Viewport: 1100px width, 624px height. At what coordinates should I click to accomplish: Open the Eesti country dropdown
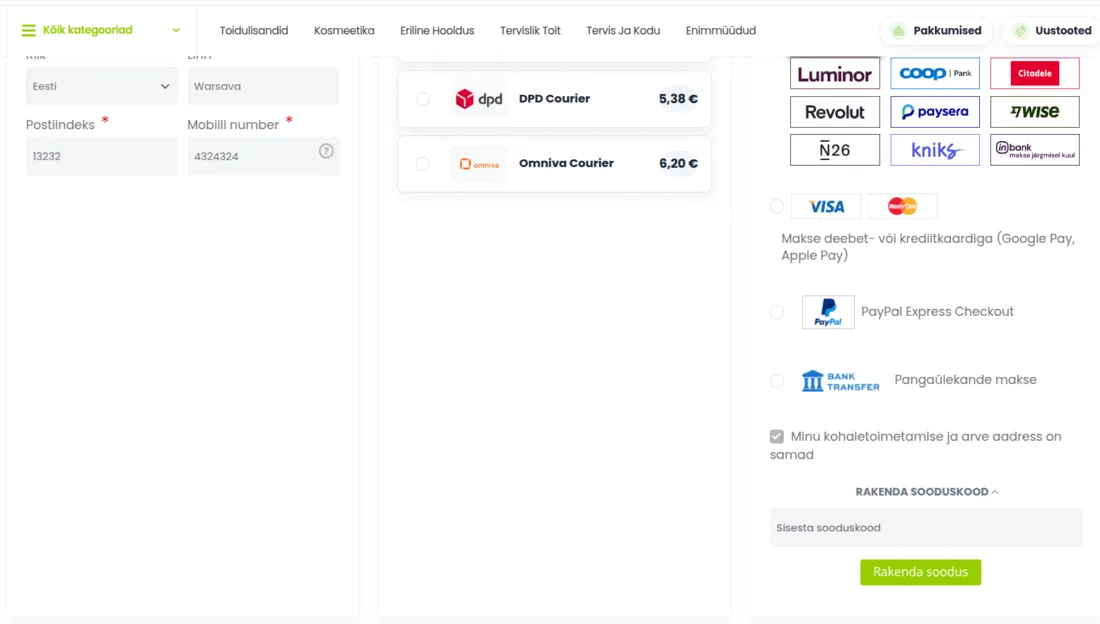[102, 86]
